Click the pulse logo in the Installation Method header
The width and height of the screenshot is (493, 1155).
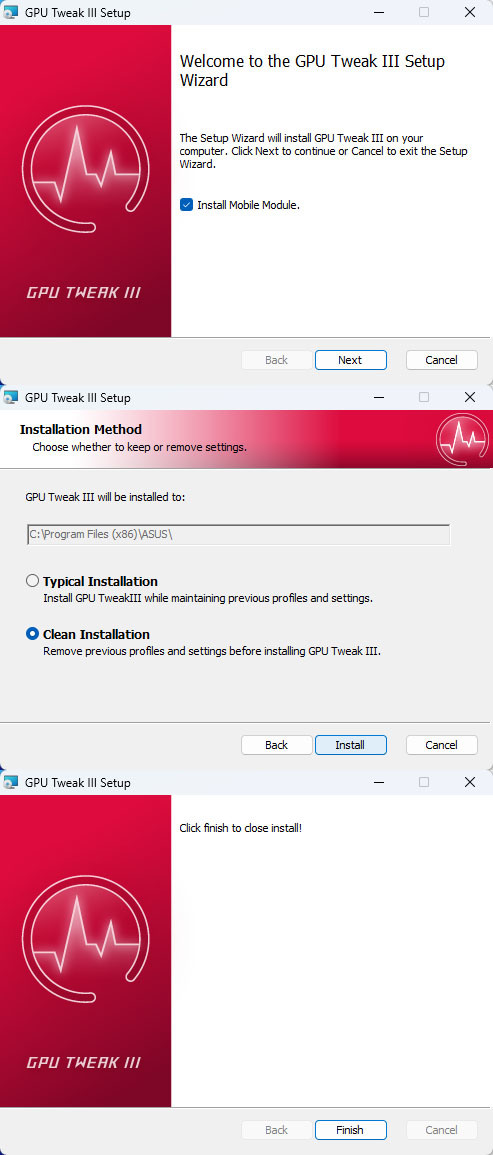(x=462, y=439)
